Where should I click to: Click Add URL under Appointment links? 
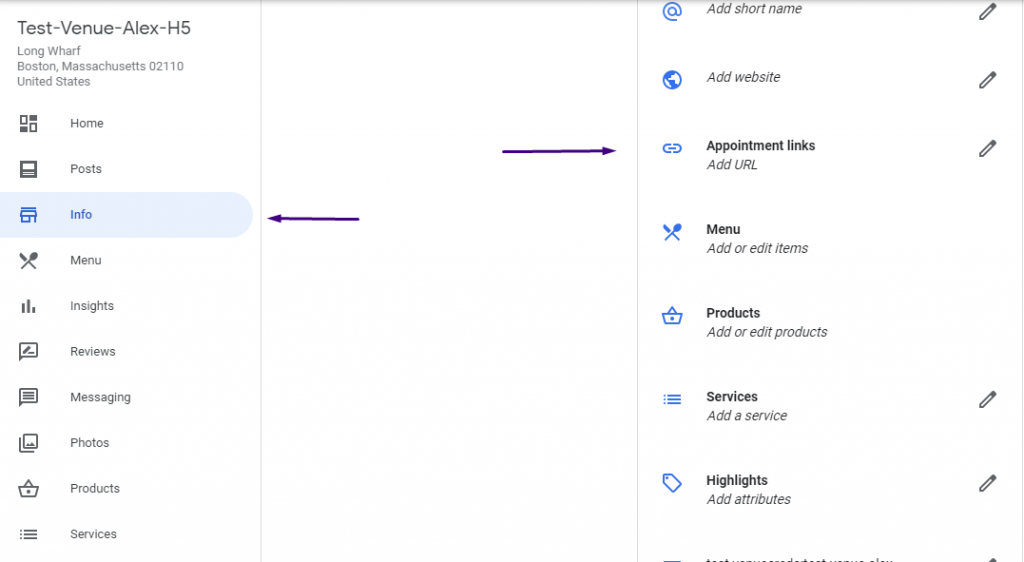732,164
